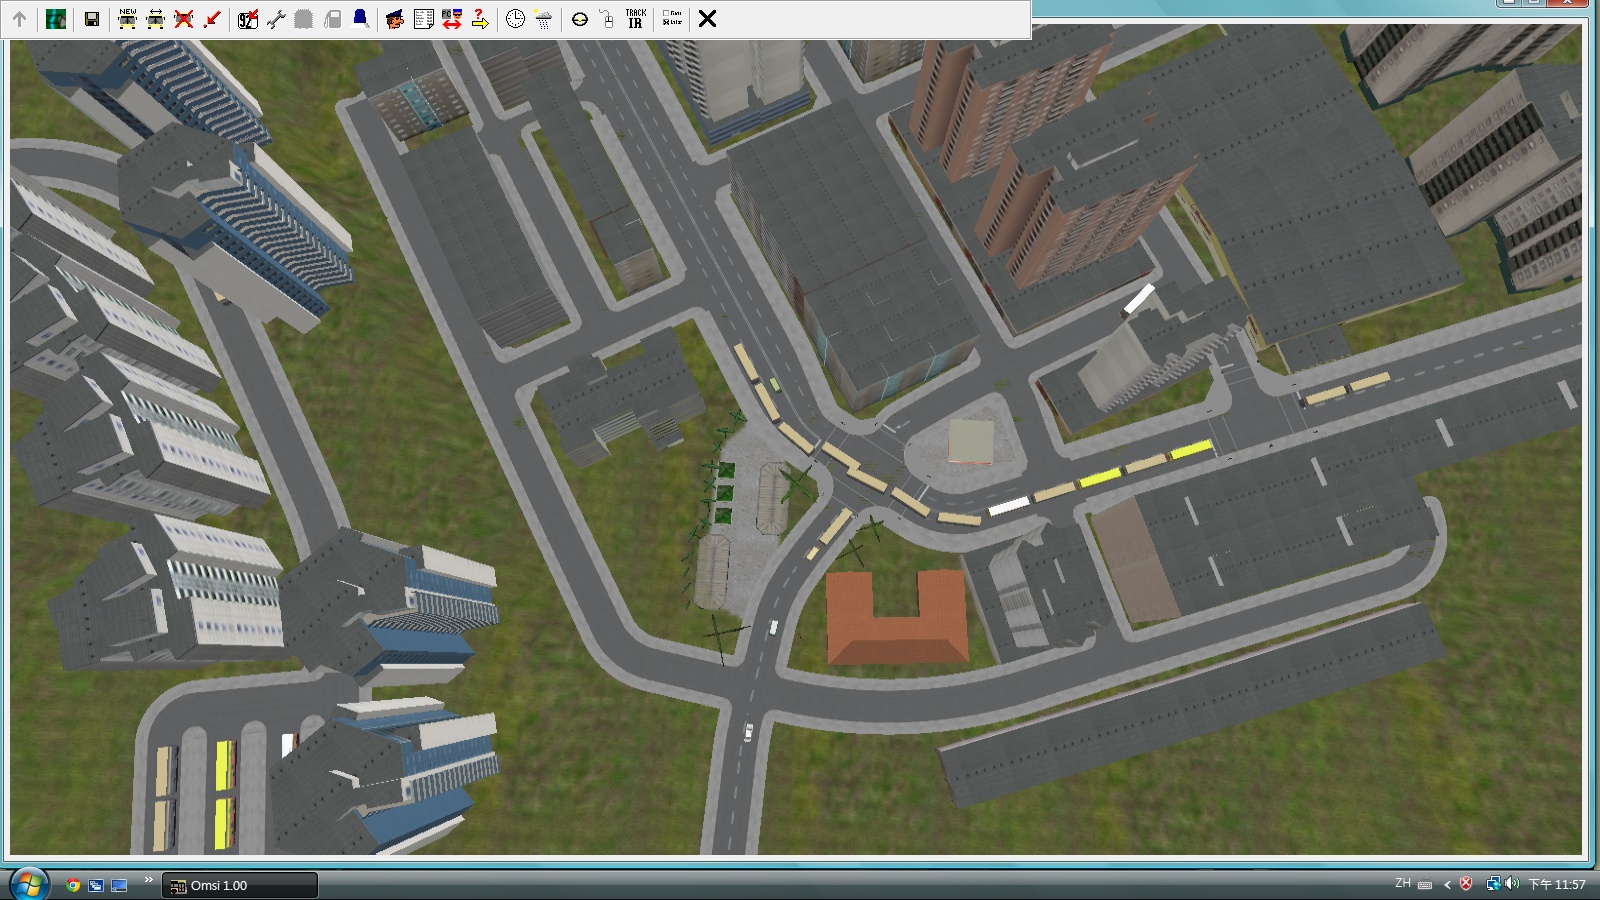Click red security shield tray icon
Screen dimensions: 1600x900
[1466, 884]
